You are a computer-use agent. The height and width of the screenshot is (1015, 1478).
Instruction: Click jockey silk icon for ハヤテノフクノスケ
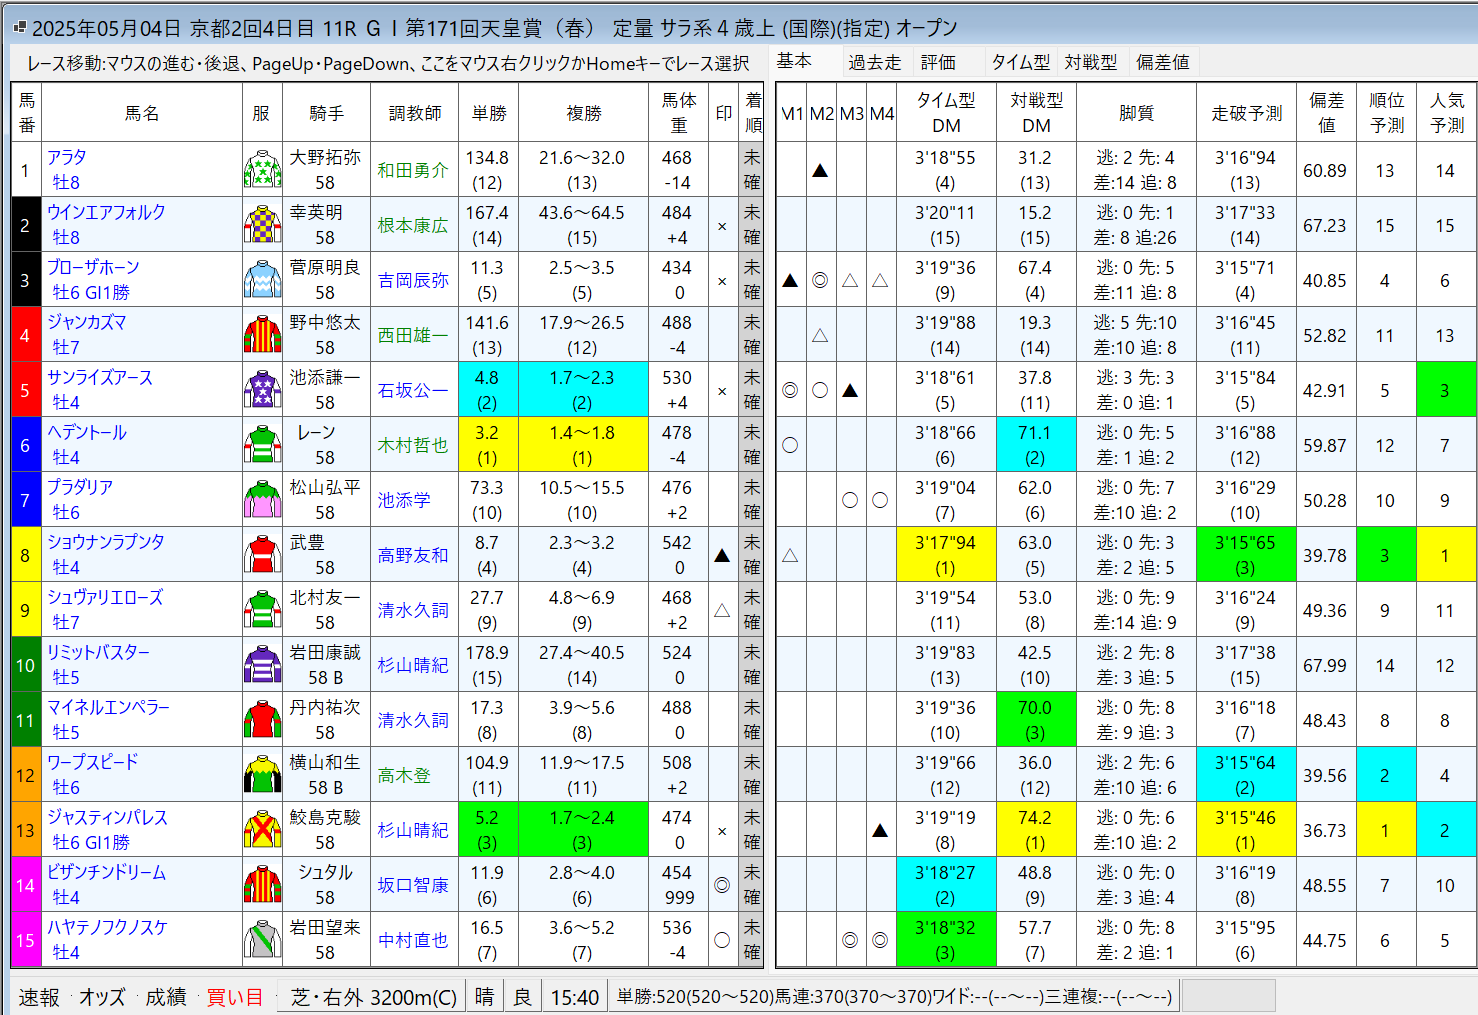tap(262, 940)
